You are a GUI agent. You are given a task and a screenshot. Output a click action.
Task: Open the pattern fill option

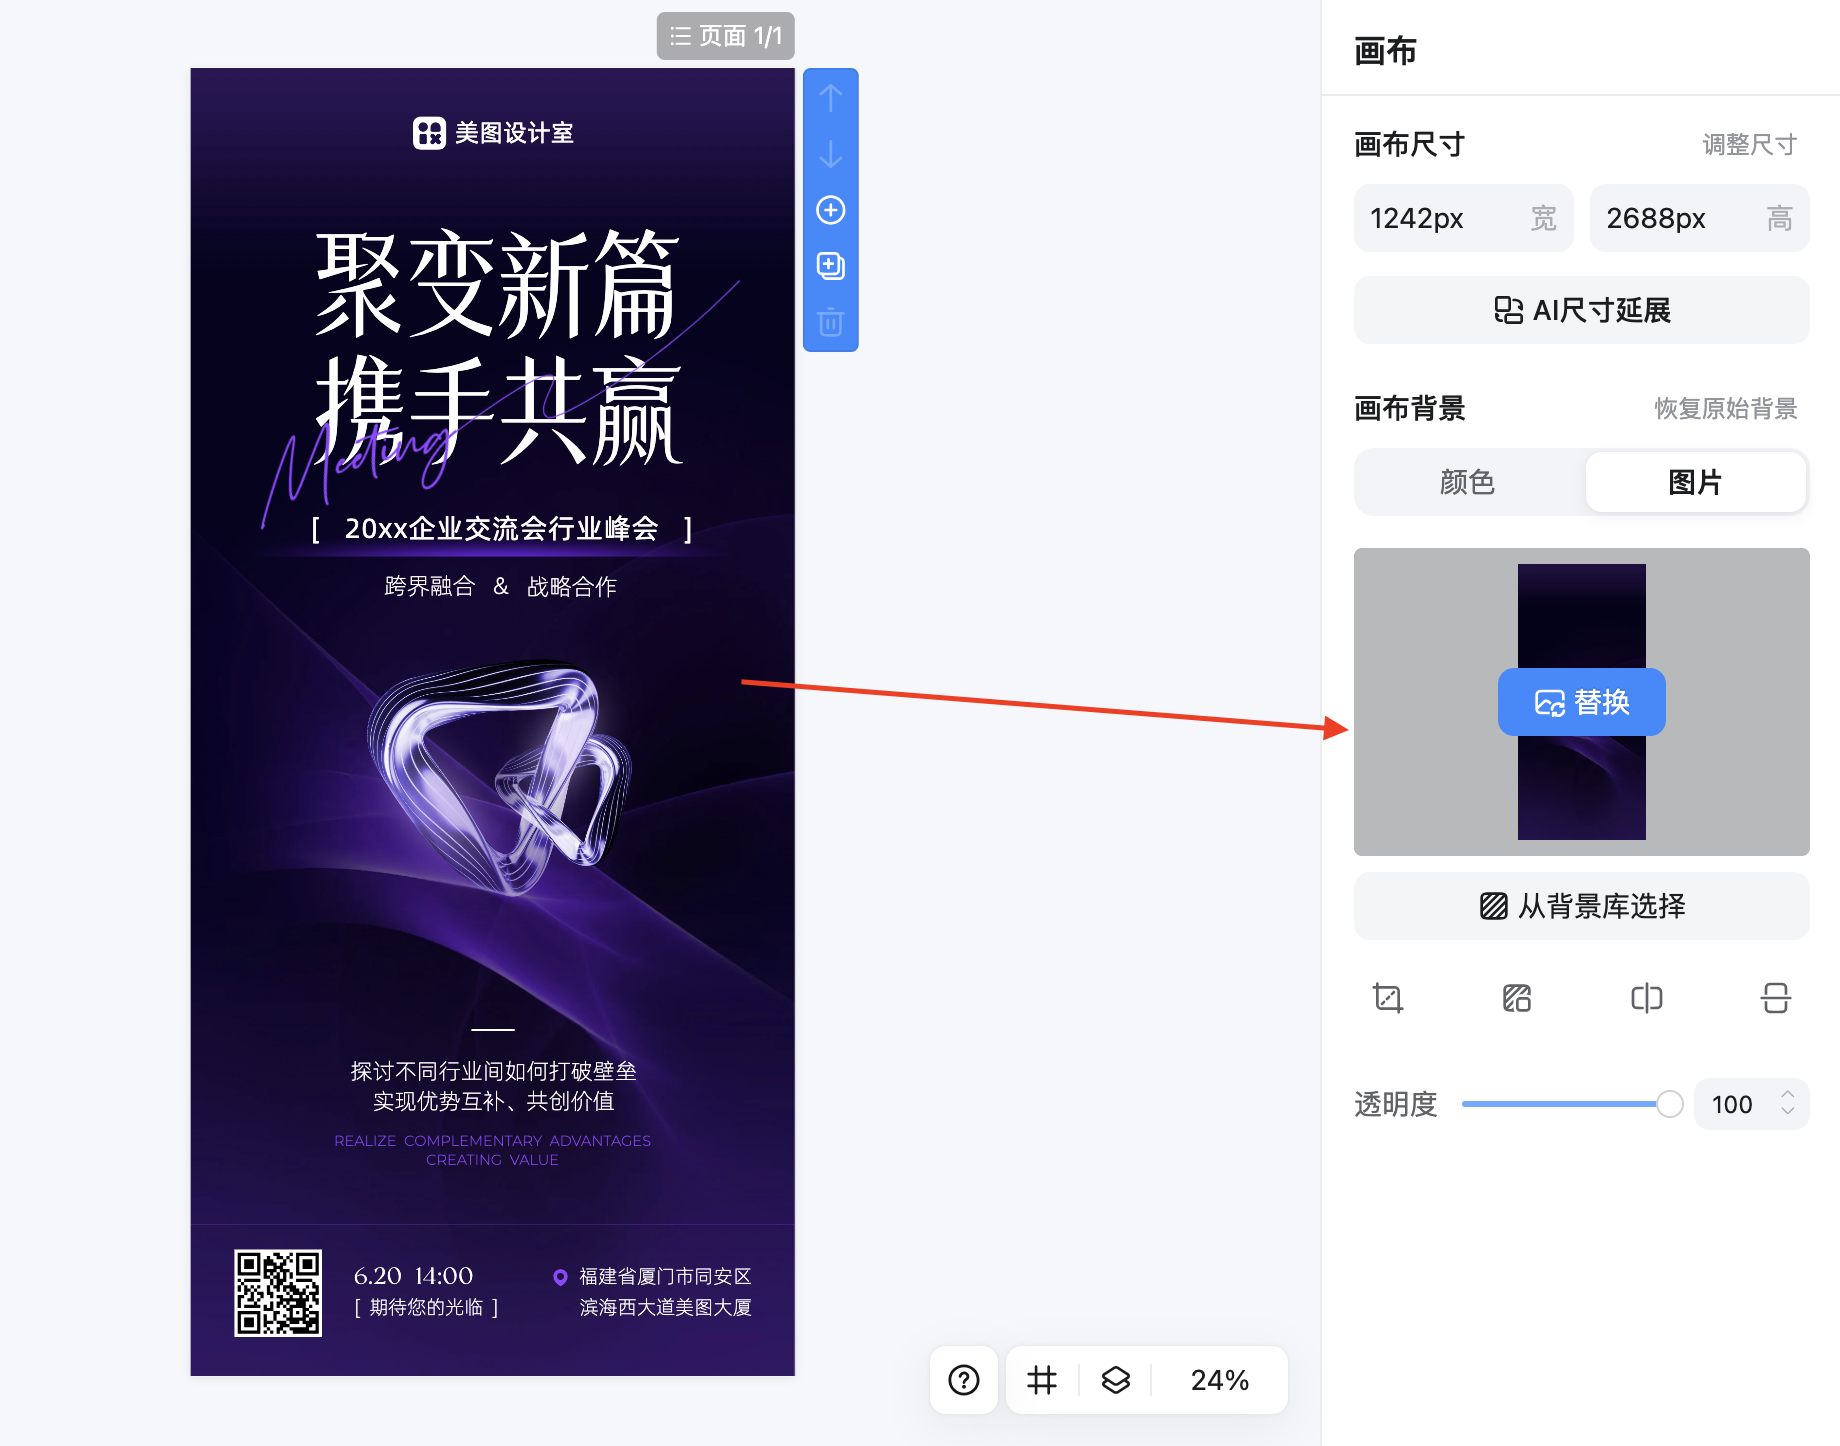click(1516, 998)
